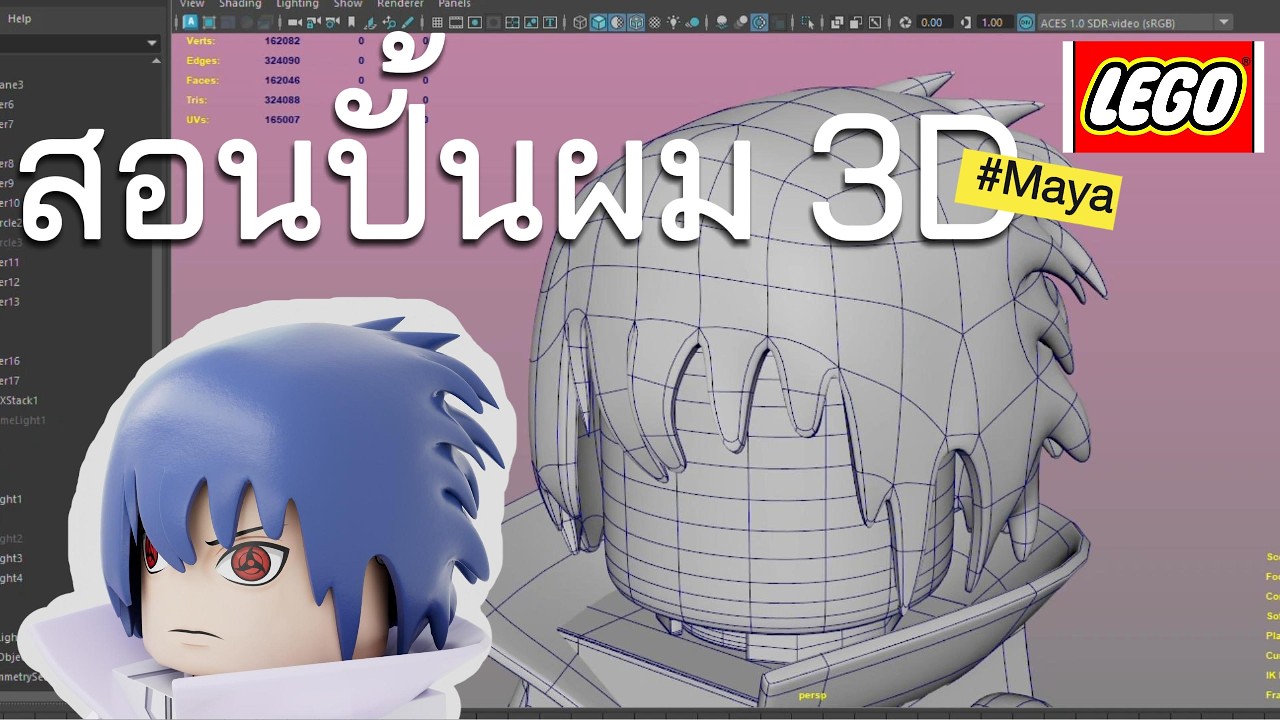Select the Outliner item ending in 'meLight1'
Viewport: 1280px width, 720px height.
(x=23, y=420)
